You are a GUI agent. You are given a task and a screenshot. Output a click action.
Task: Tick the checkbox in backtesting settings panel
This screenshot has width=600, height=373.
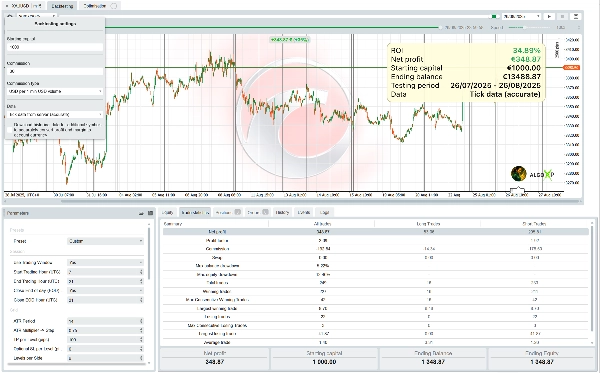(10, 130)
